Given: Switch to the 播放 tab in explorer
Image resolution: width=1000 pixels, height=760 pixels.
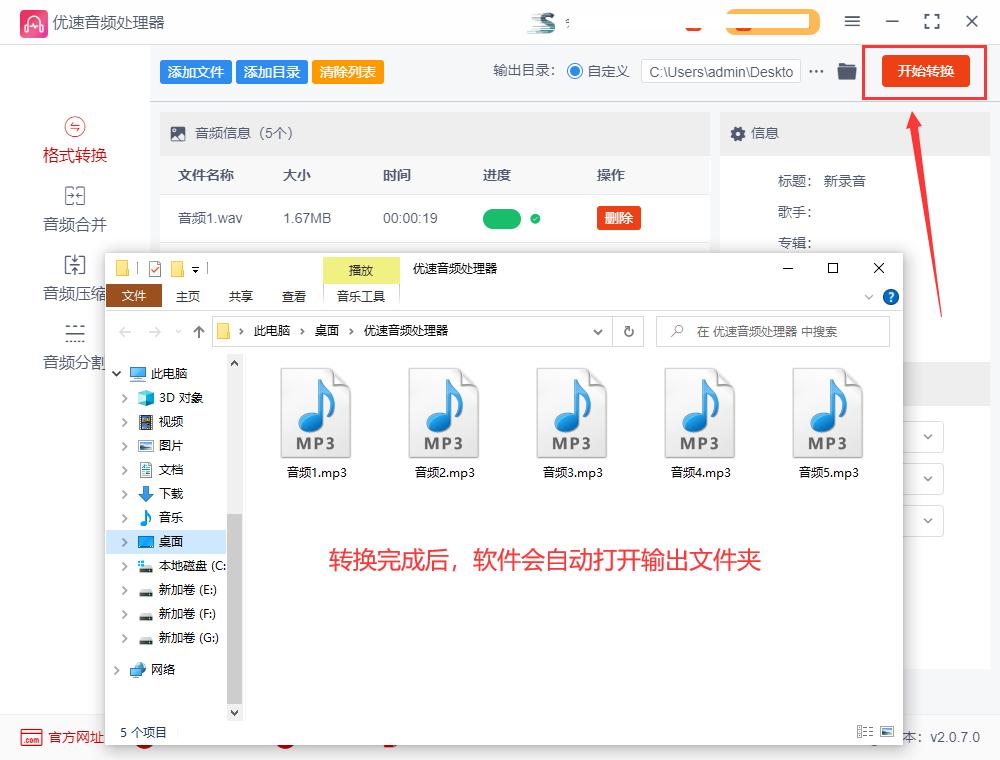Looking at the screenshot, I should (360, 270).
